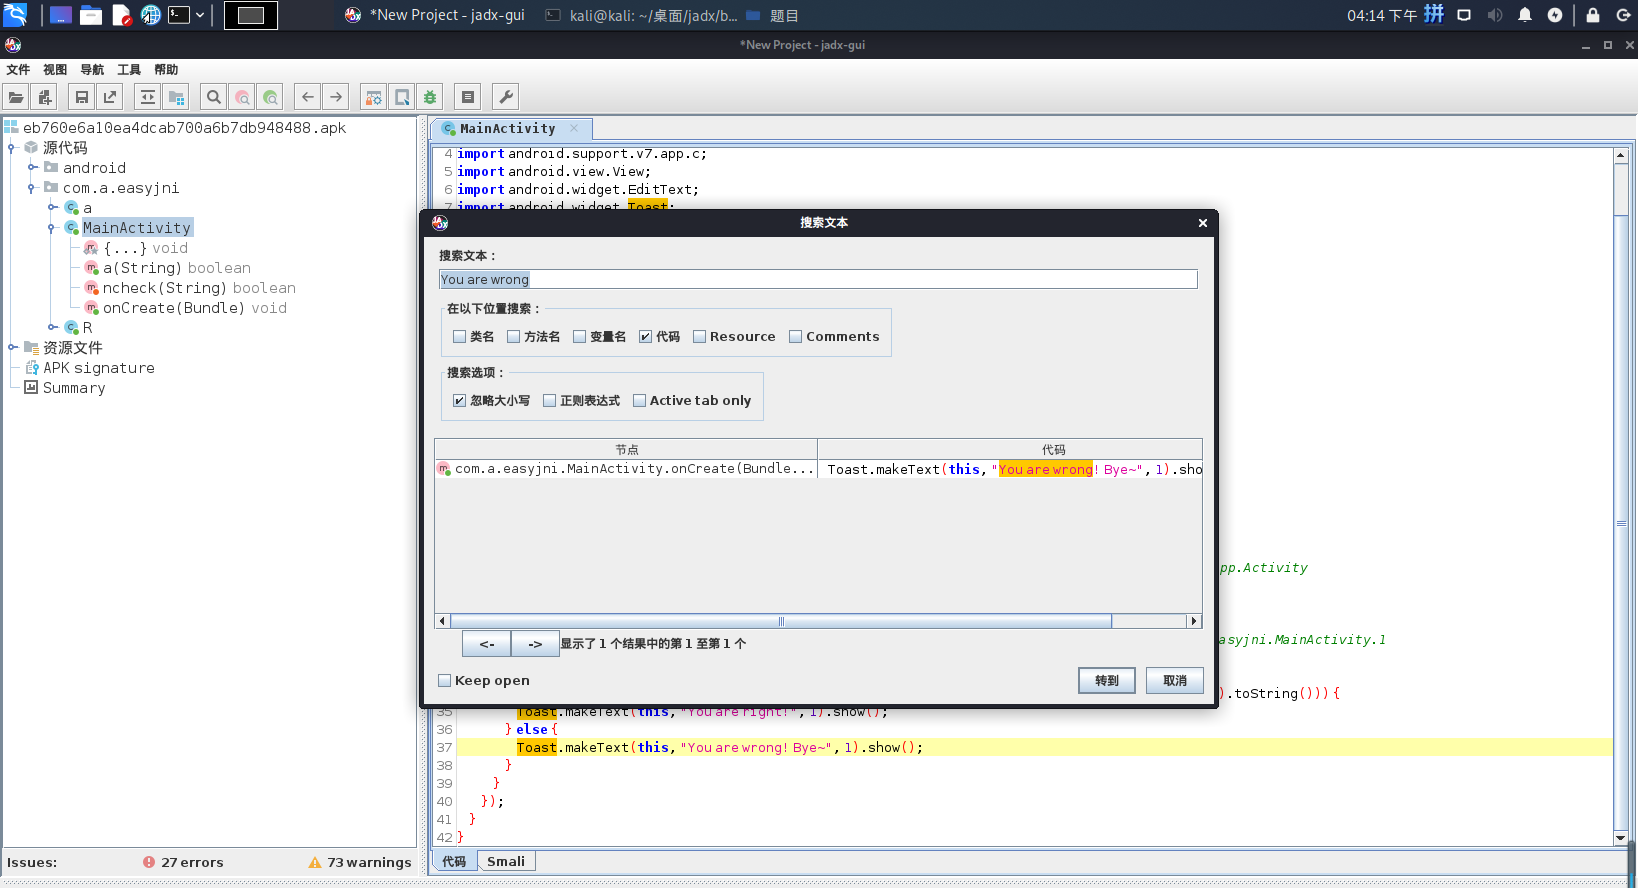Click the lock screen tray icon
1638x888 pixels.
[x=1593, y=15]
